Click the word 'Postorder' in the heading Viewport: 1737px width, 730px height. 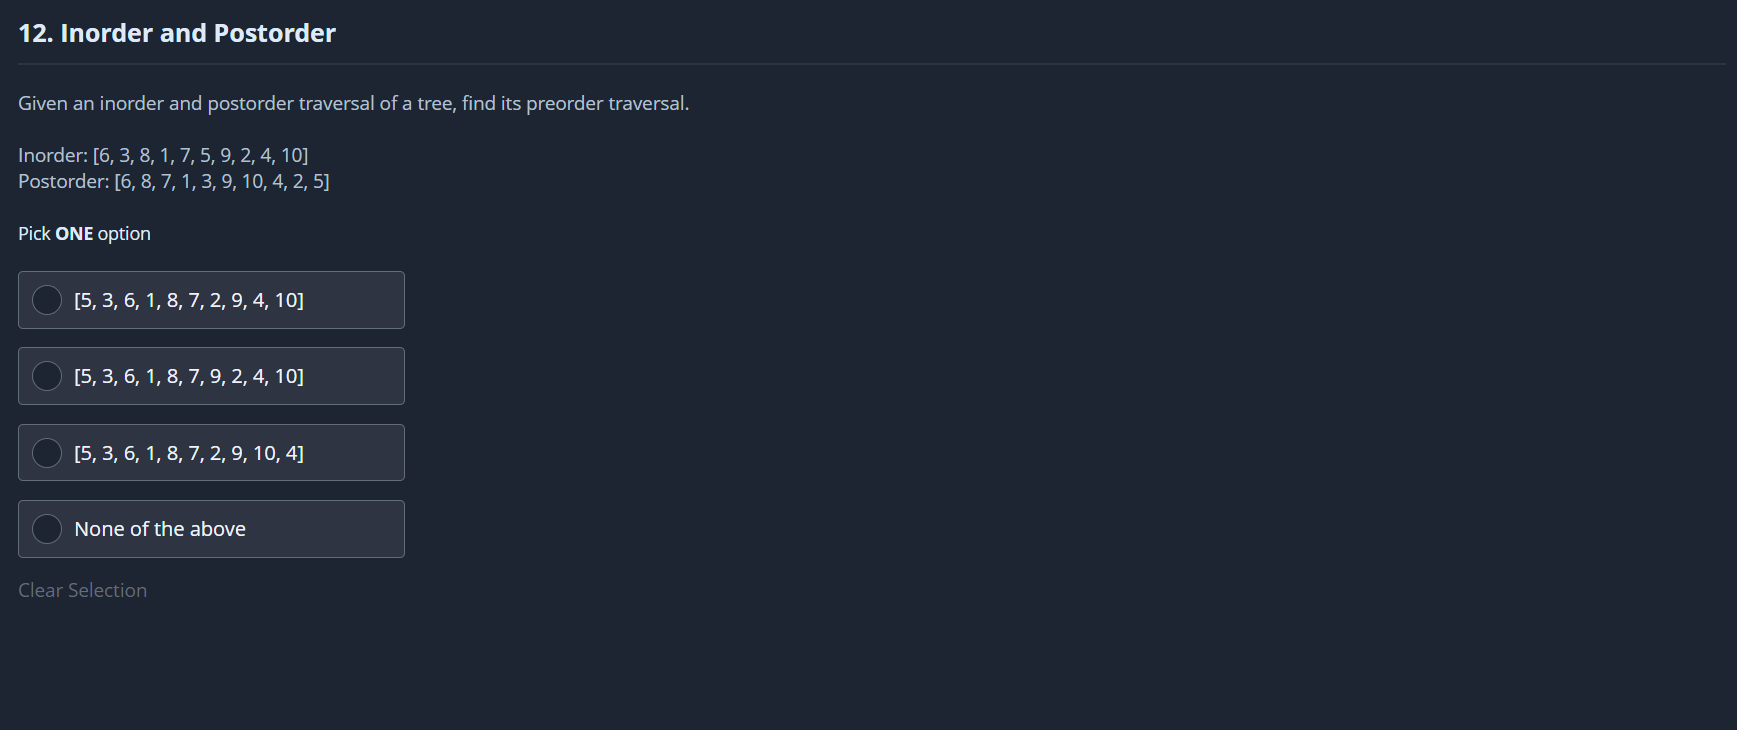coord(274,33)
